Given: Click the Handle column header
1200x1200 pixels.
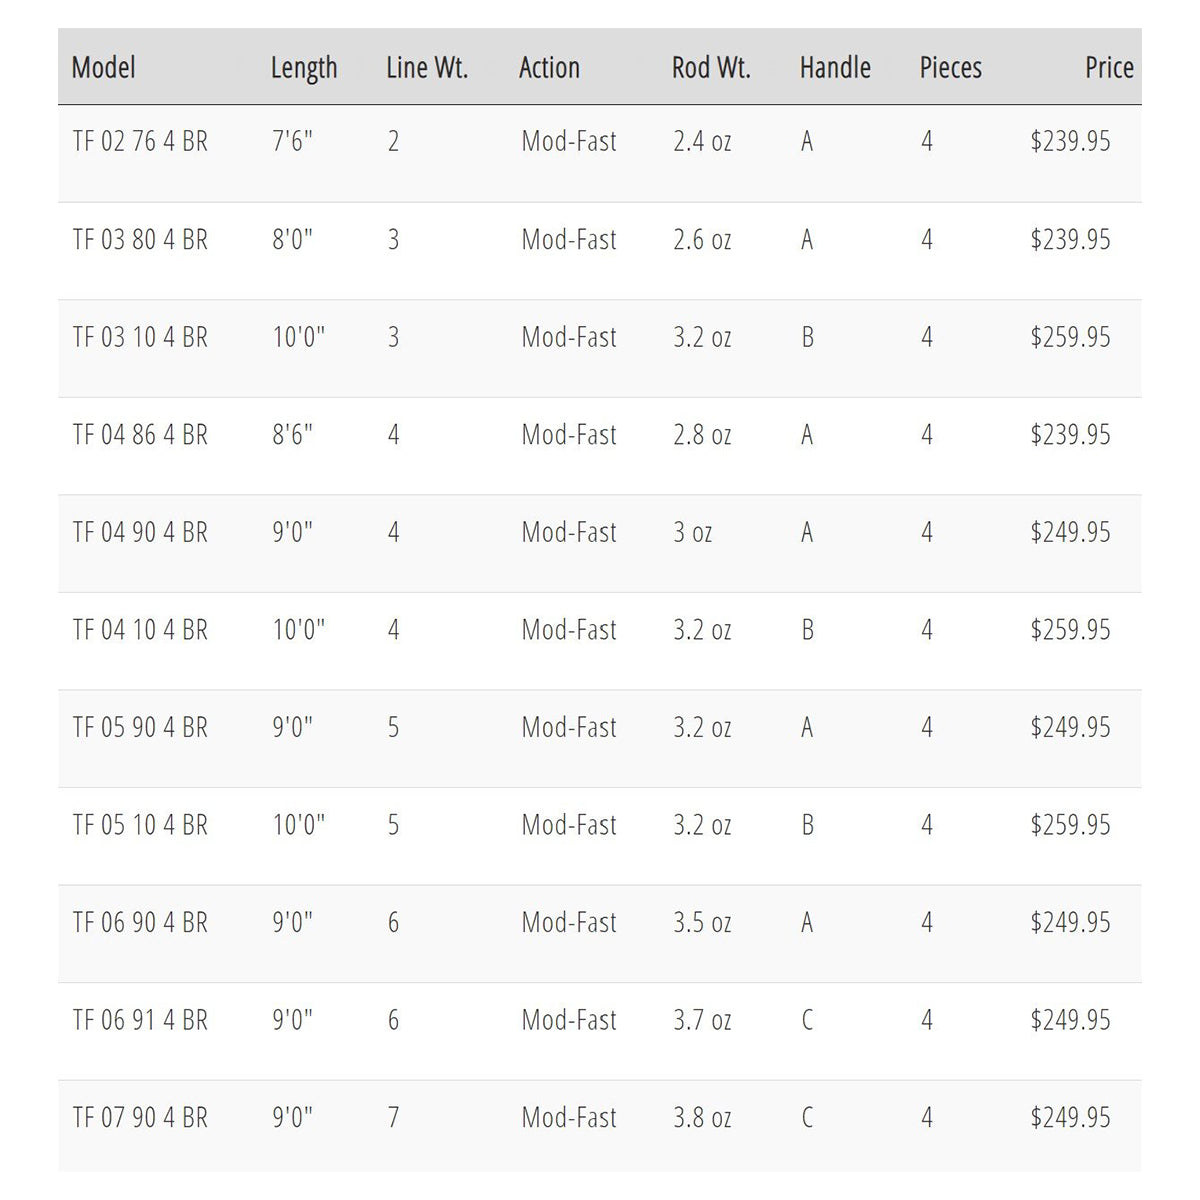Looking at the screenshot, I should click(835, 68).
